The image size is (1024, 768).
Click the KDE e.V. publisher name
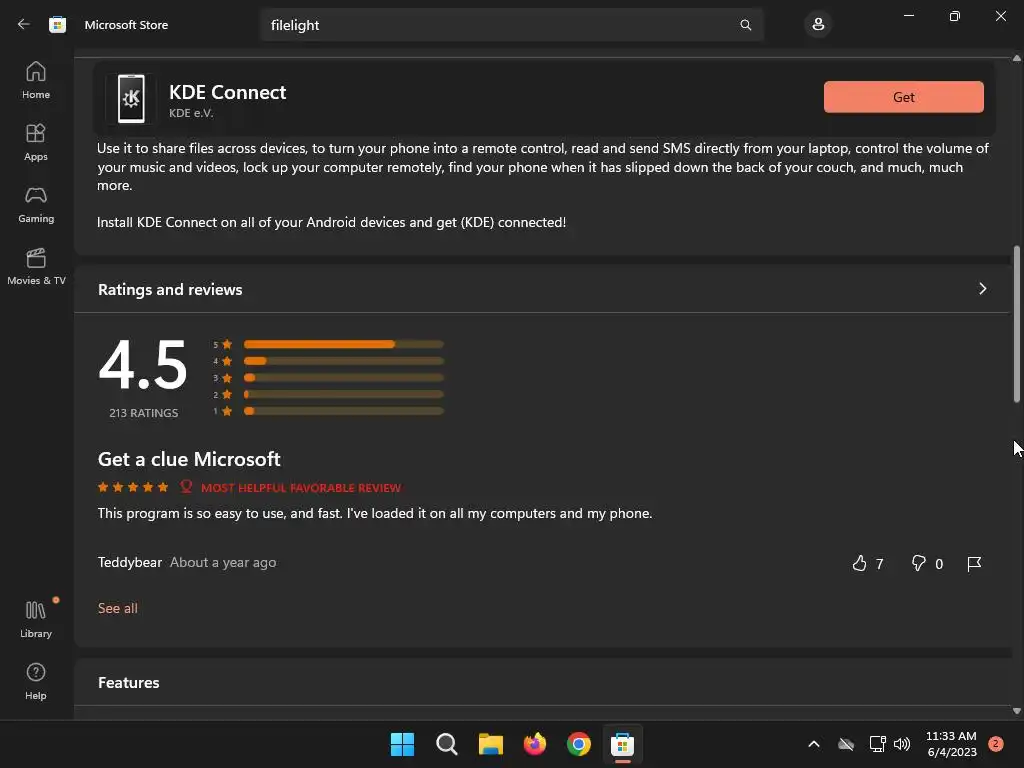[191, 113]
